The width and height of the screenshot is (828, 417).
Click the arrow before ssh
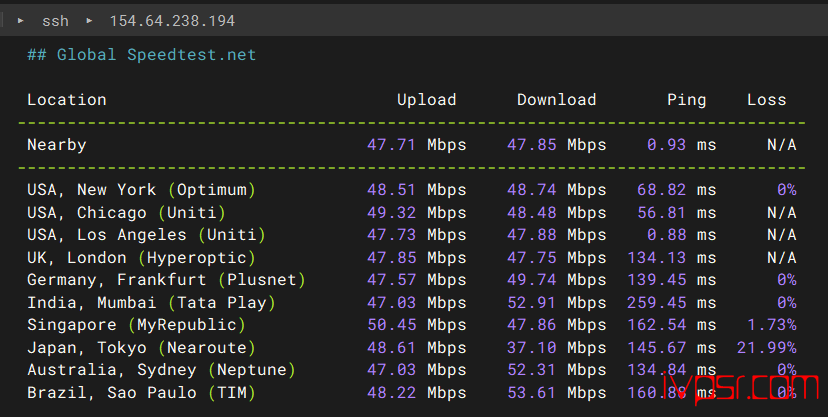click(21, 21)
